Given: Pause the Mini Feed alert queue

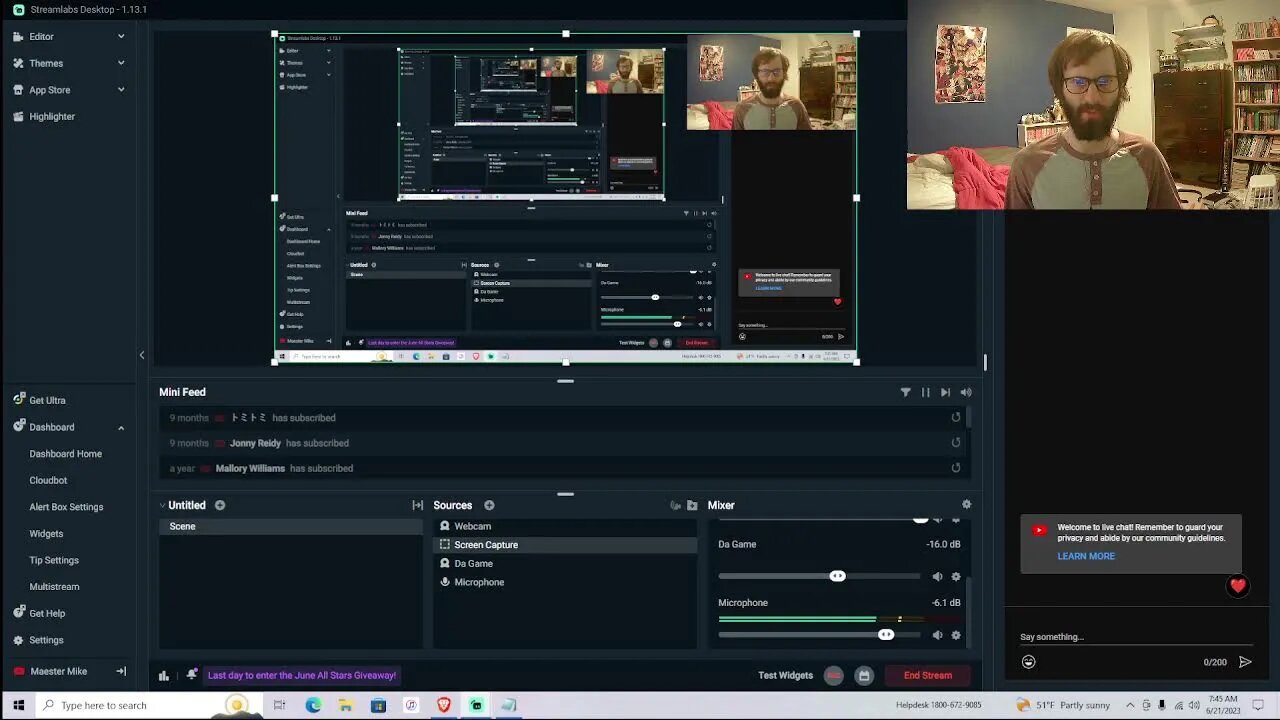Looking at the screenshot, I should pos(925,393).
